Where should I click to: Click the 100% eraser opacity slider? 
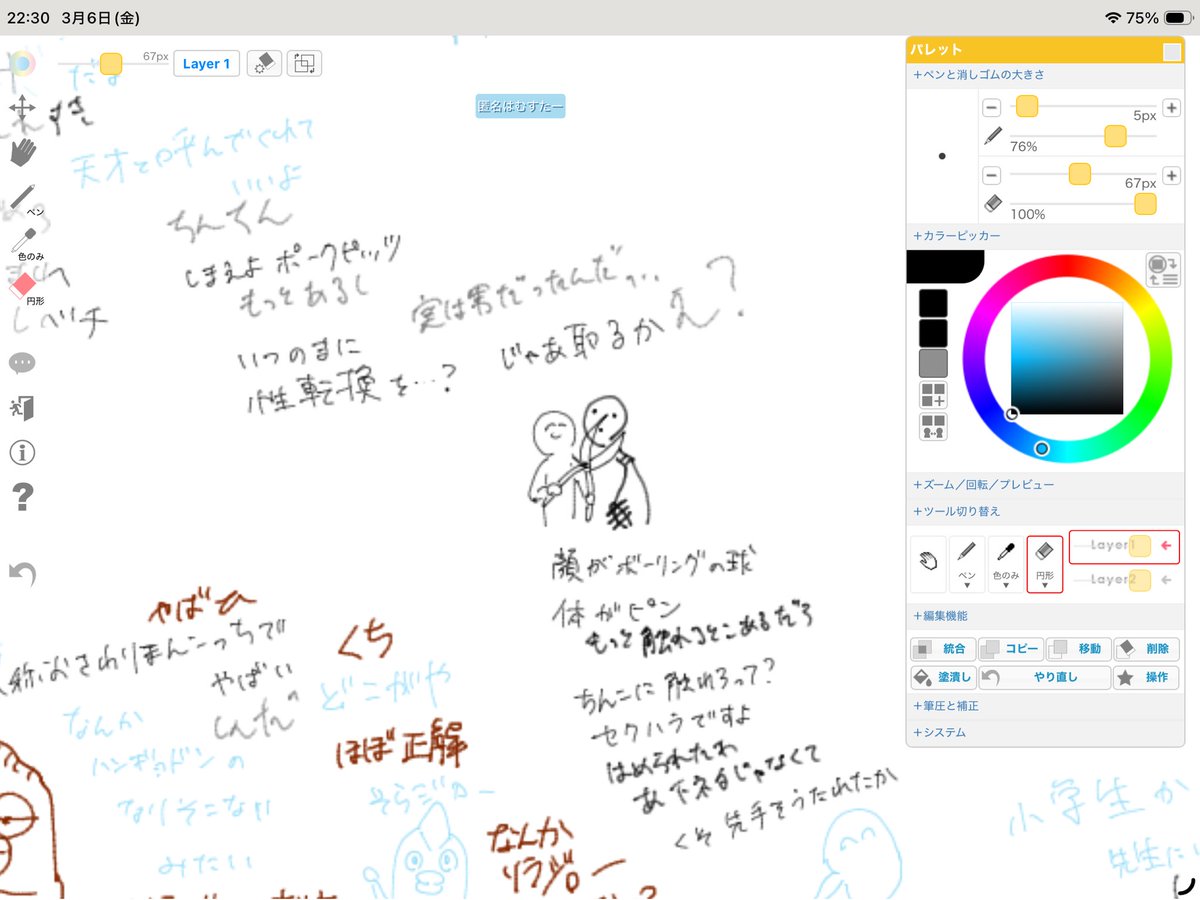(x=1145, y=204)
